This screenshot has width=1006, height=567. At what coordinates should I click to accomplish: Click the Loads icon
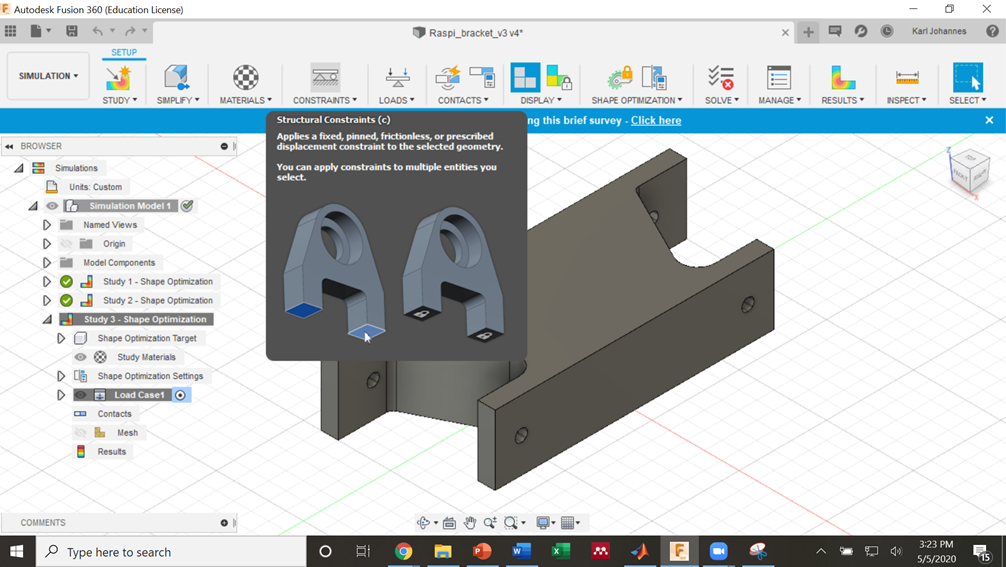[x=398, y=78]
